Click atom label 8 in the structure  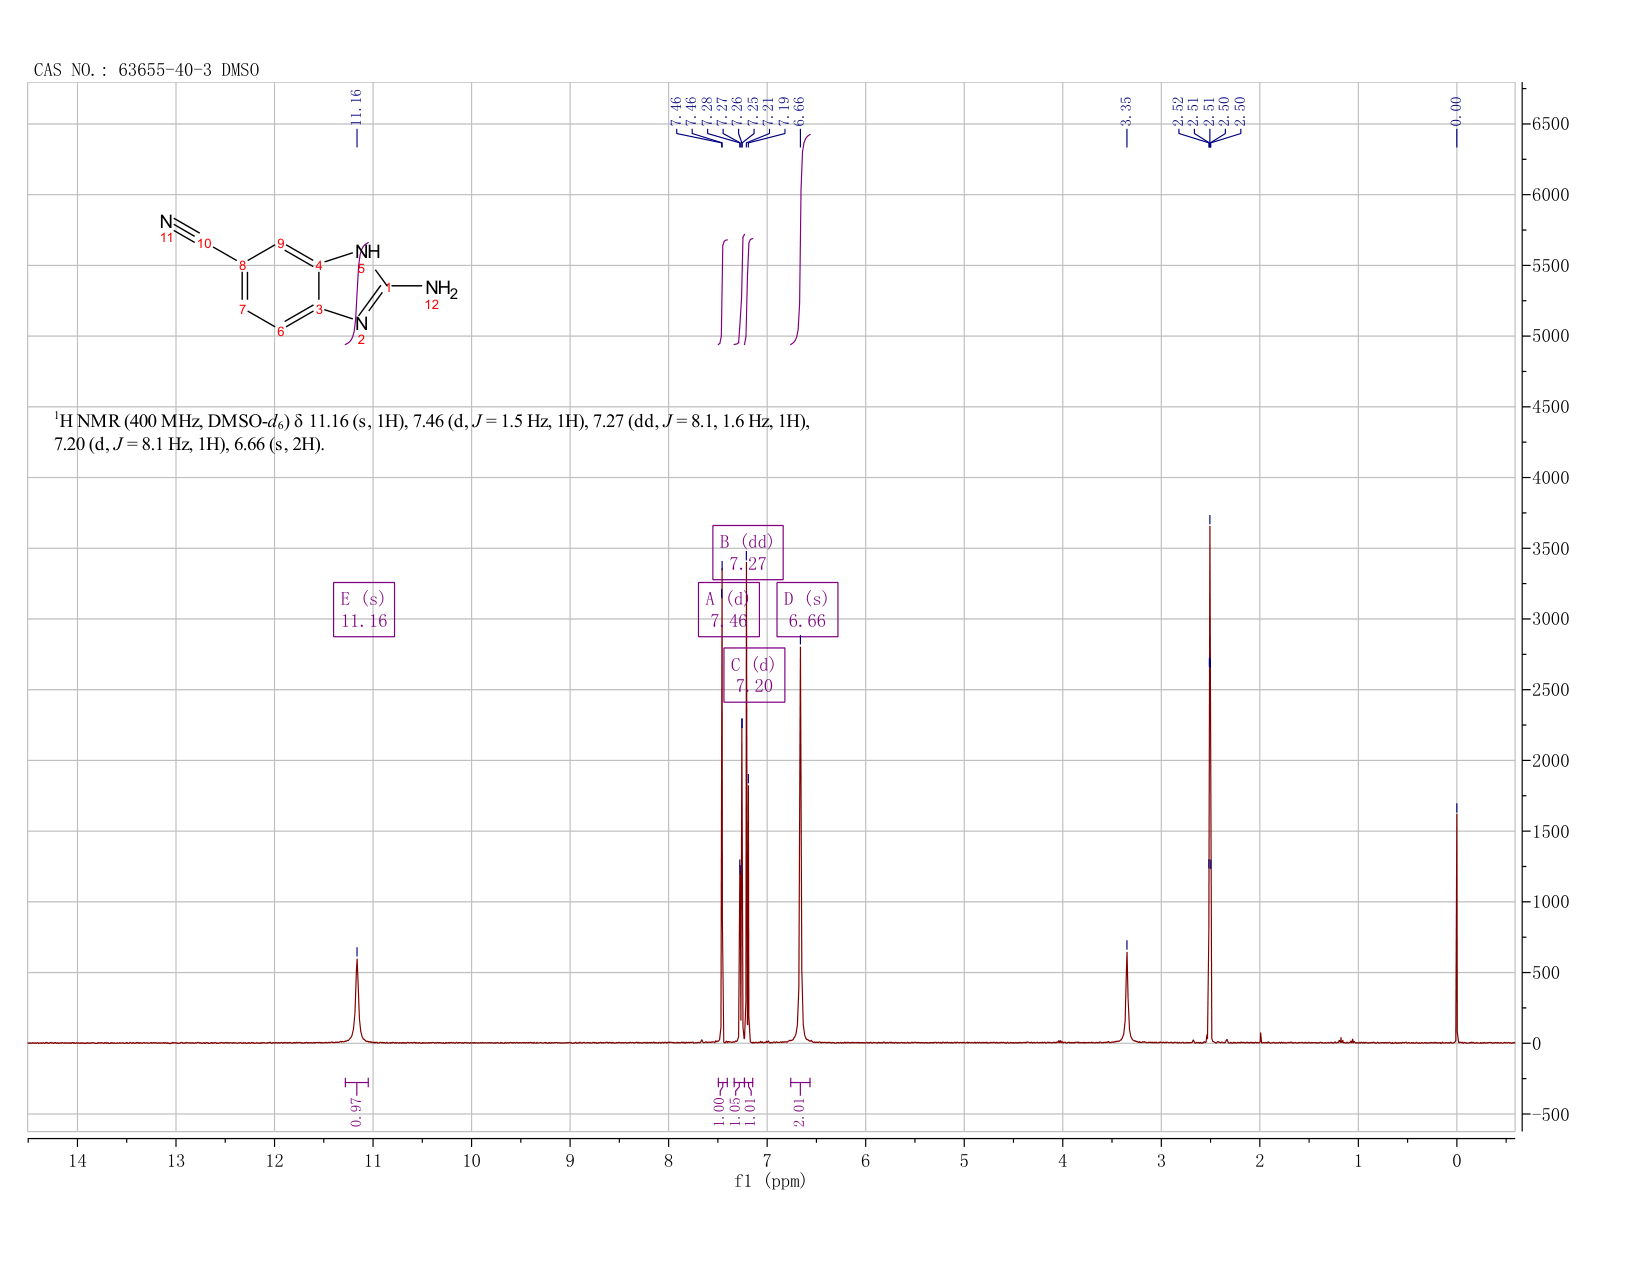[x=243, y=265]
